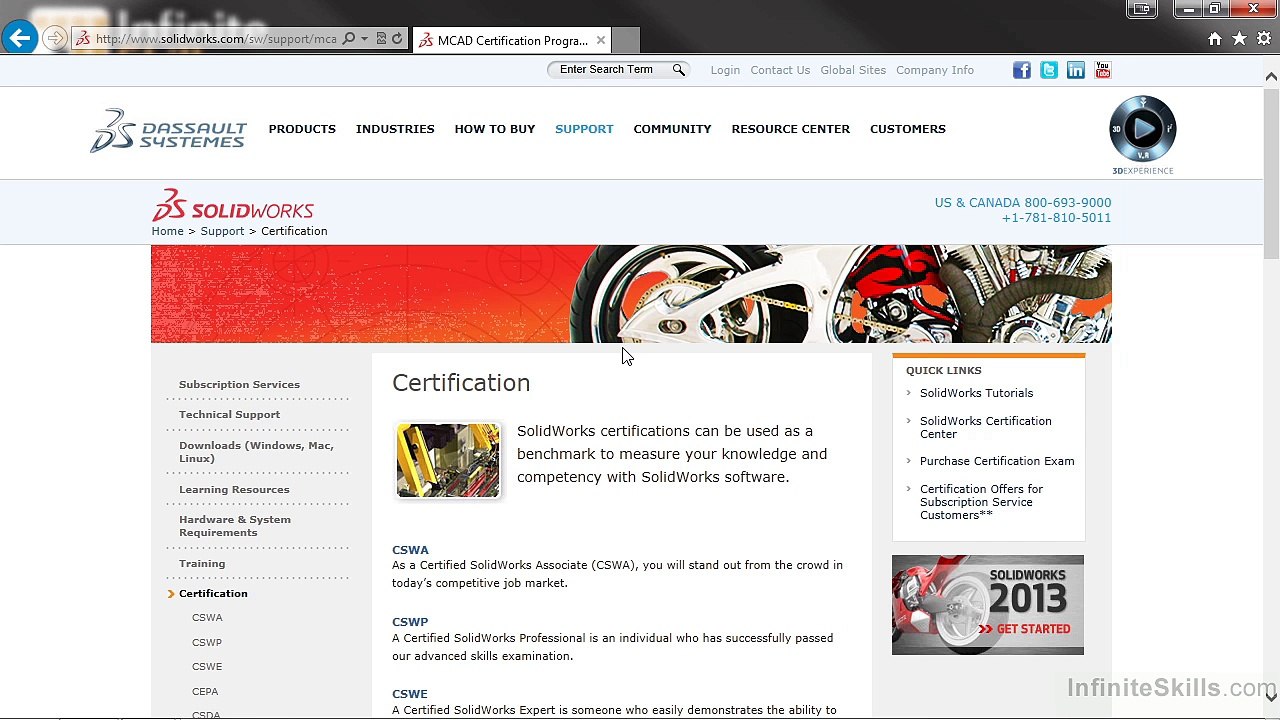
Task: Open Training in the sidebar
Action: [x=202, y=563]
